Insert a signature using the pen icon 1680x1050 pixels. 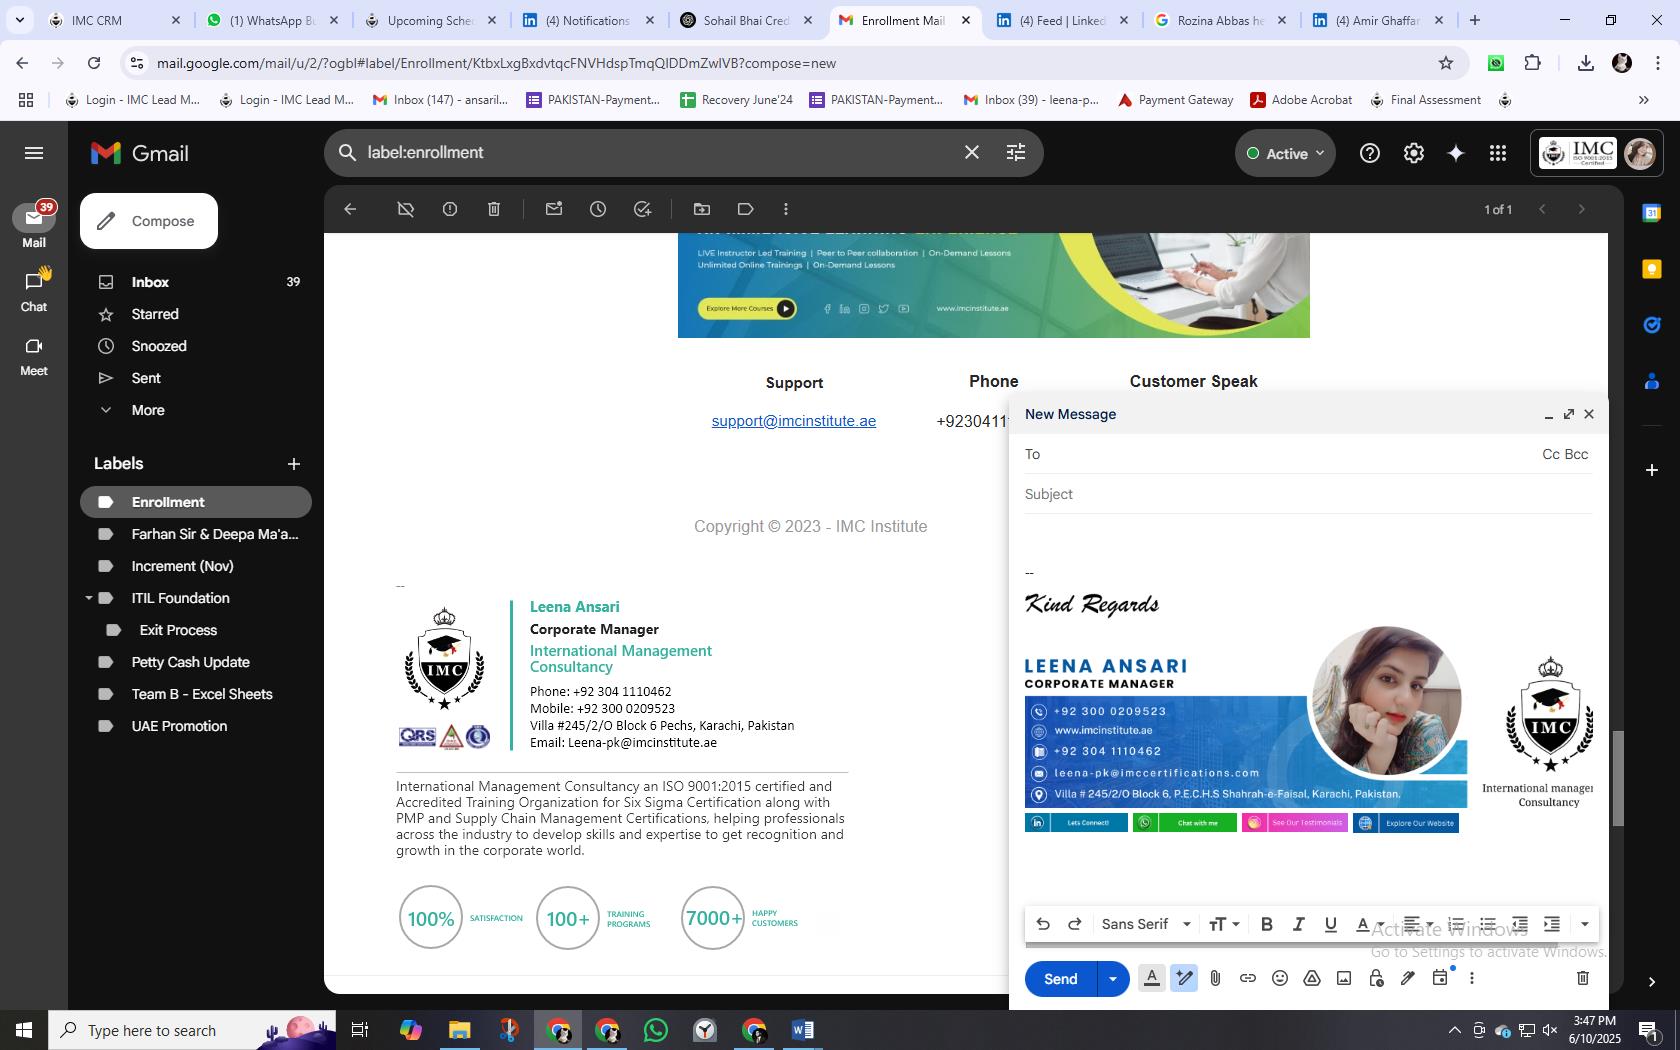point(1408,978)
